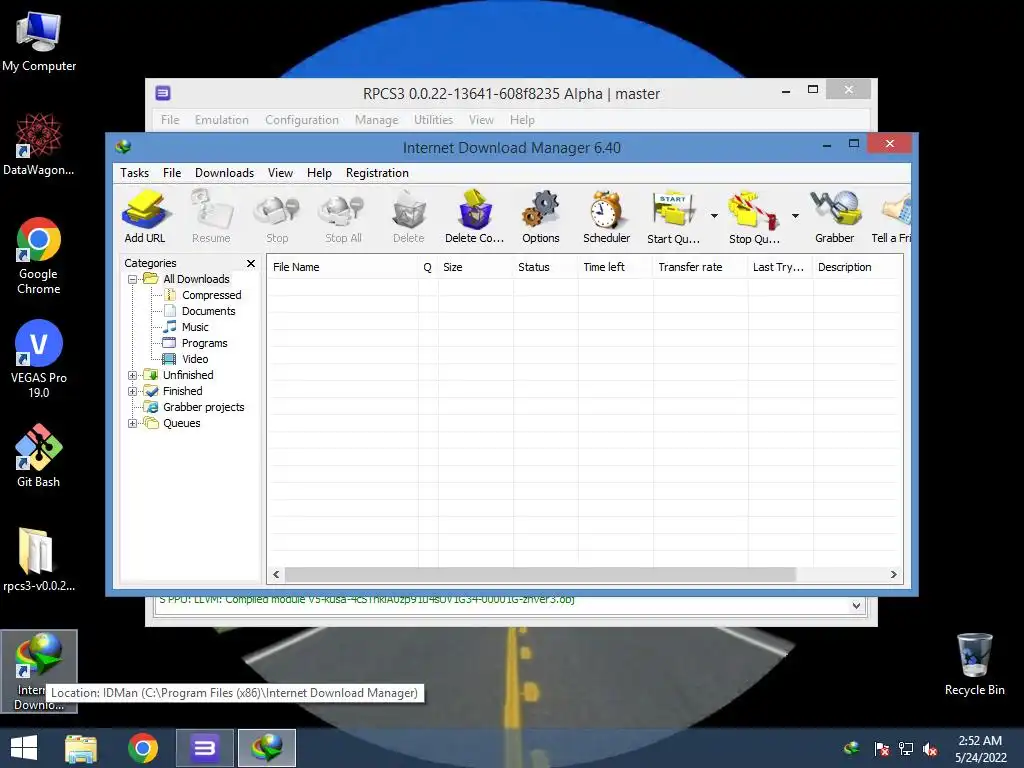Select the Recycle Bin icon
This screenshot has height=768, width=1024.
974,664
